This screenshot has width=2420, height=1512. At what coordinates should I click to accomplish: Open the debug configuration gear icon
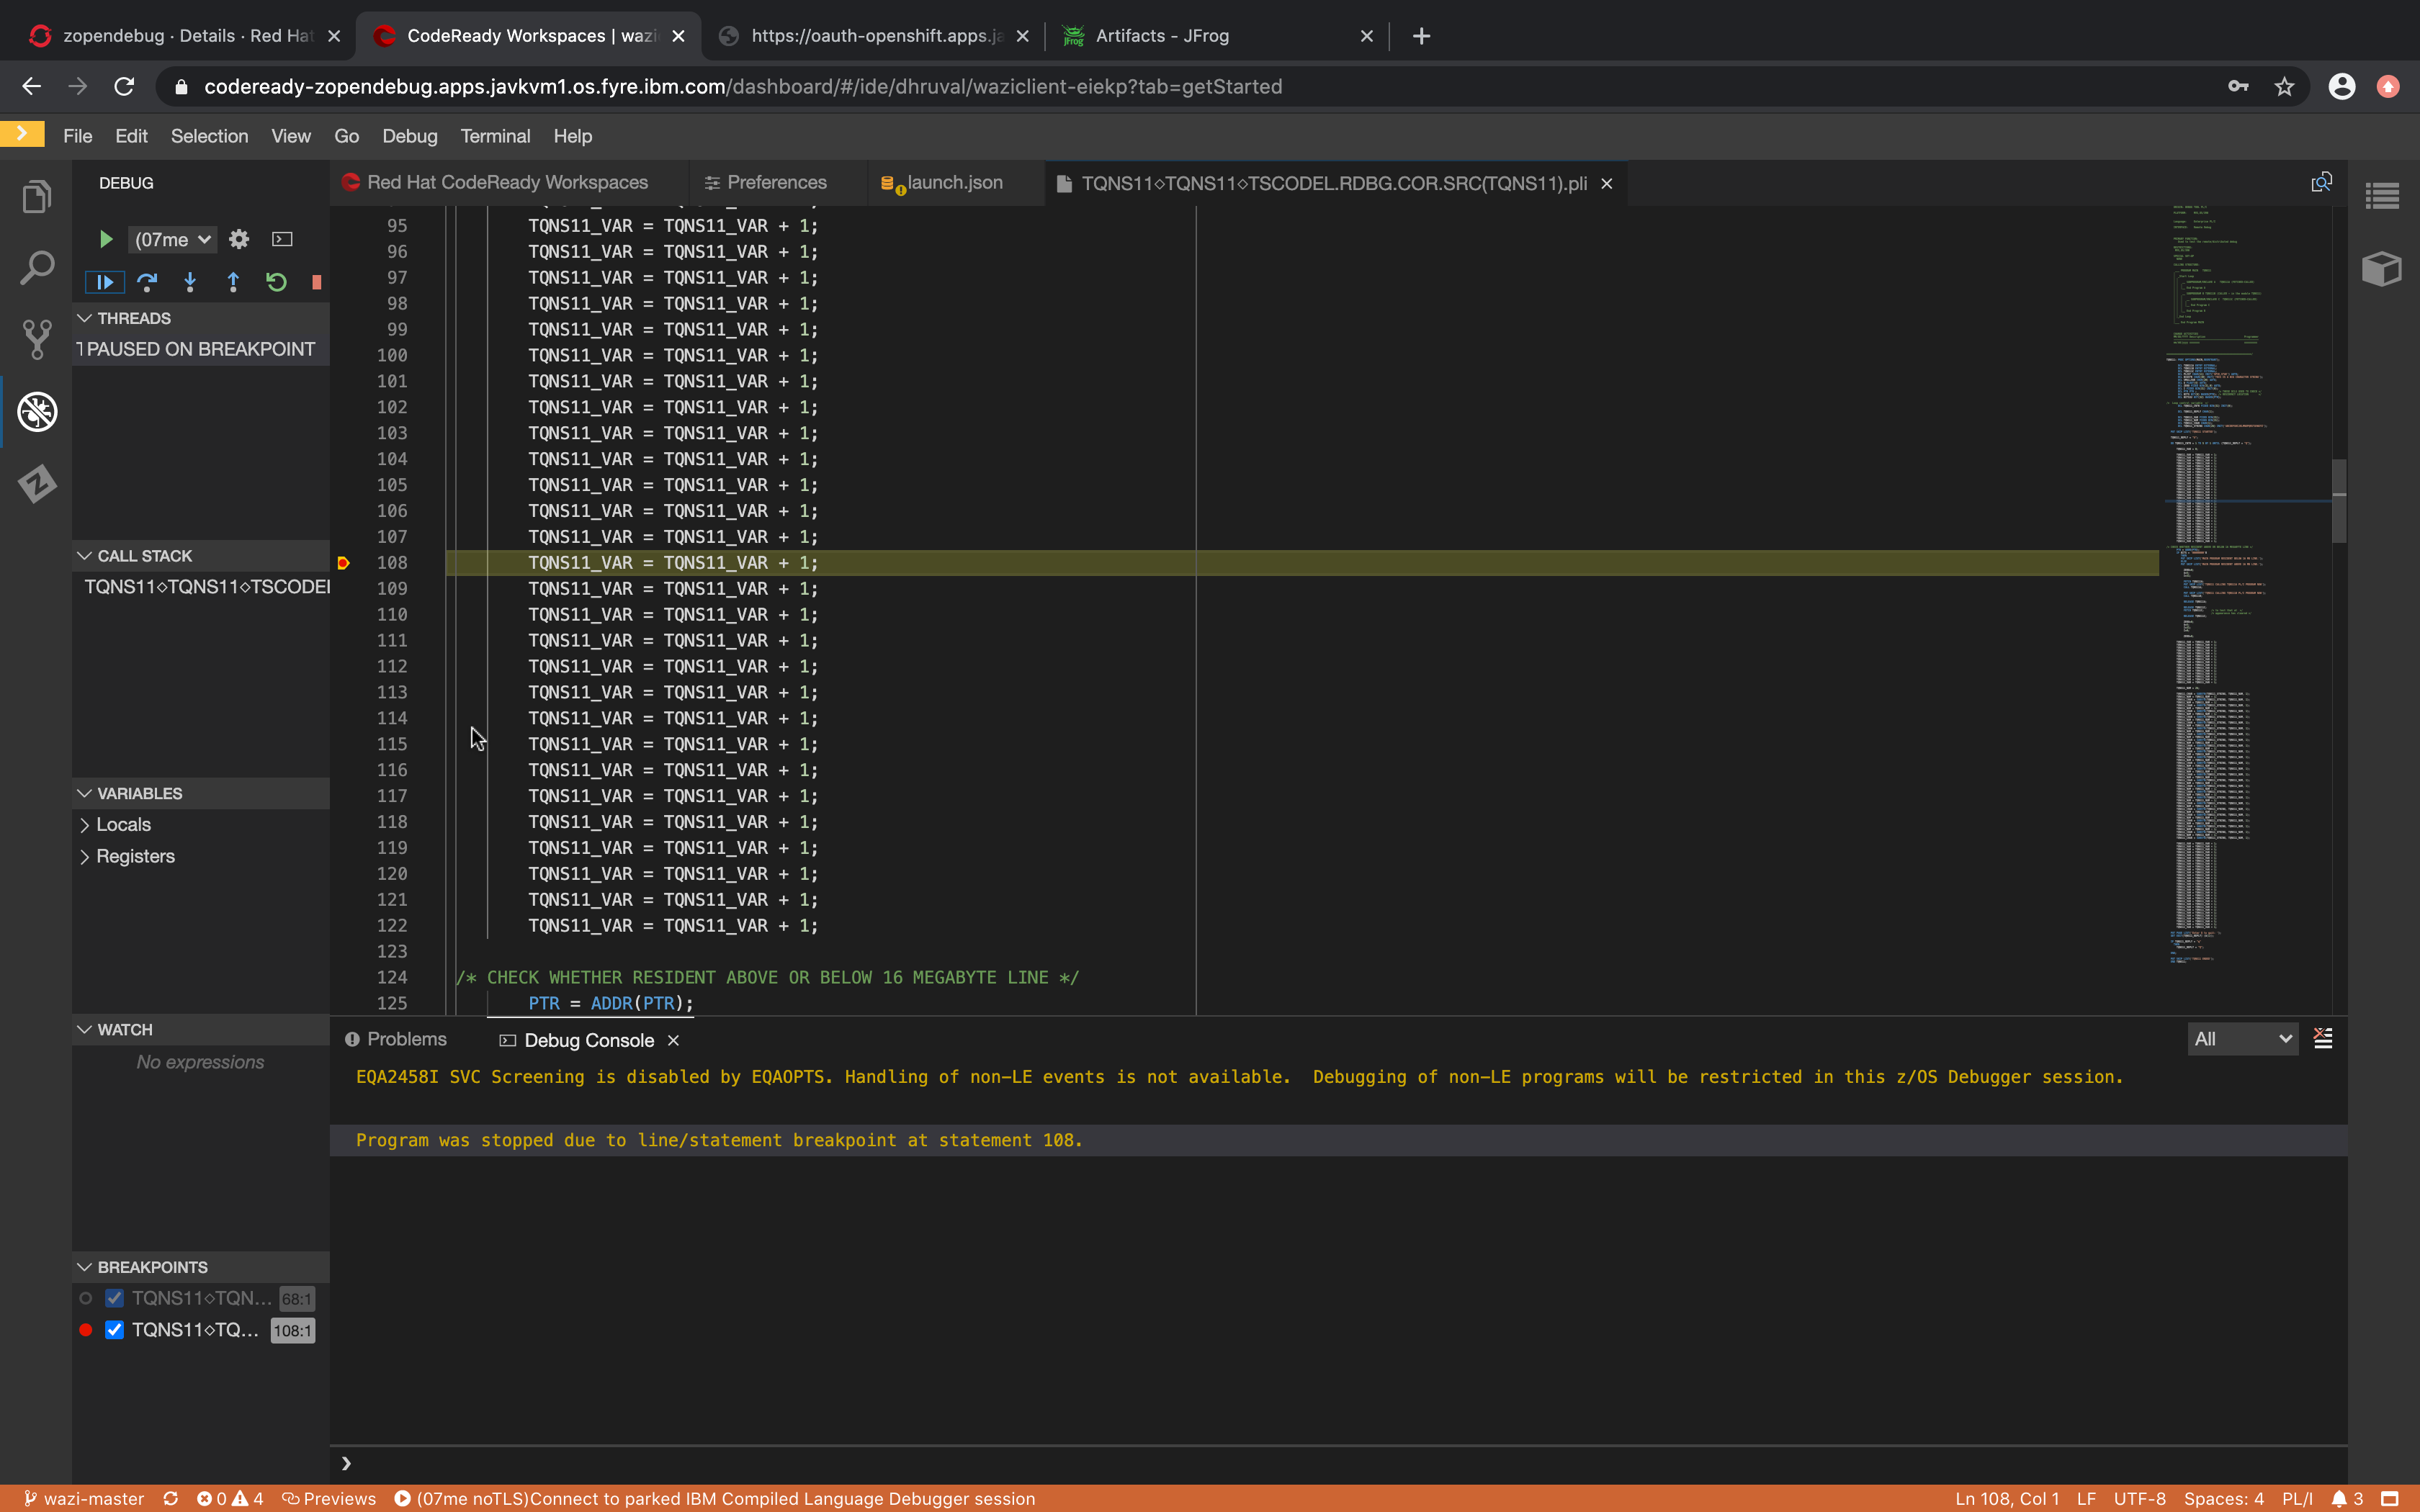pyautogui.click(x=238, y=239)
